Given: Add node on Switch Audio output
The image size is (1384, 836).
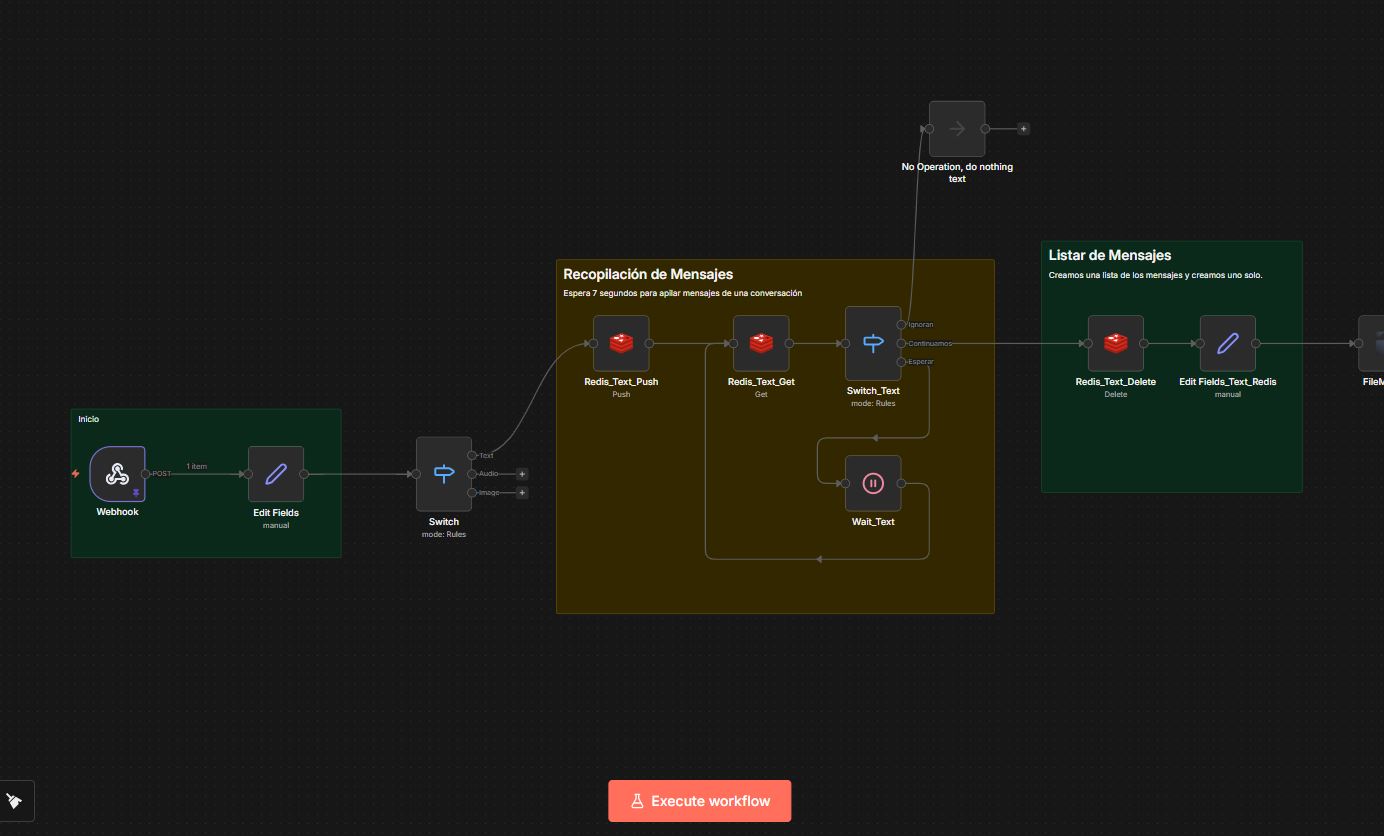Looking at the screenshot, I should pyautogui.click(x=522, y=474).
